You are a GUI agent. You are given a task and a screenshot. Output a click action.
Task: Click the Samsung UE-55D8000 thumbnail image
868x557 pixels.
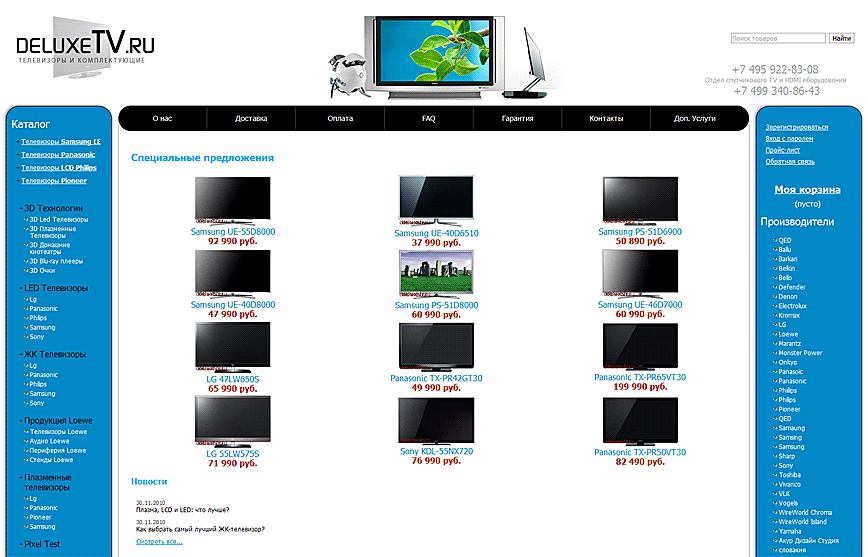pos(232,200)
